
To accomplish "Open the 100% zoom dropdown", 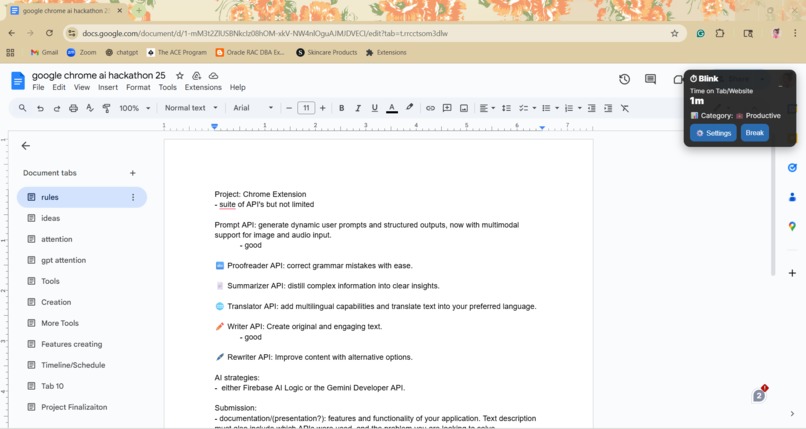I will [x=135, y=108].
